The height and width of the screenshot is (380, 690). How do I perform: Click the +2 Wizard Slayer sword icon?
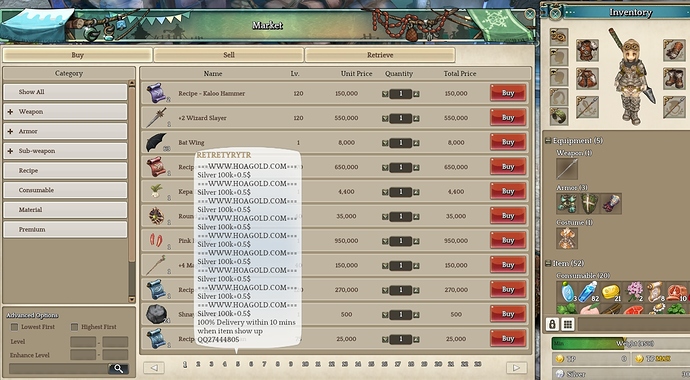tap(157, 117)
